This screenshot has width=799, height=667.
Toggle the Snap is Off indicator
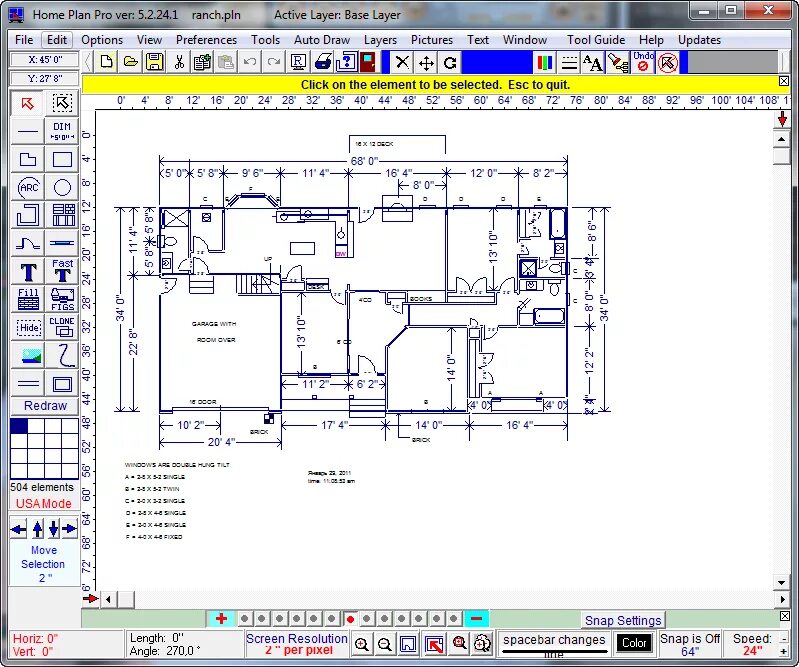(x=690, y=645)
